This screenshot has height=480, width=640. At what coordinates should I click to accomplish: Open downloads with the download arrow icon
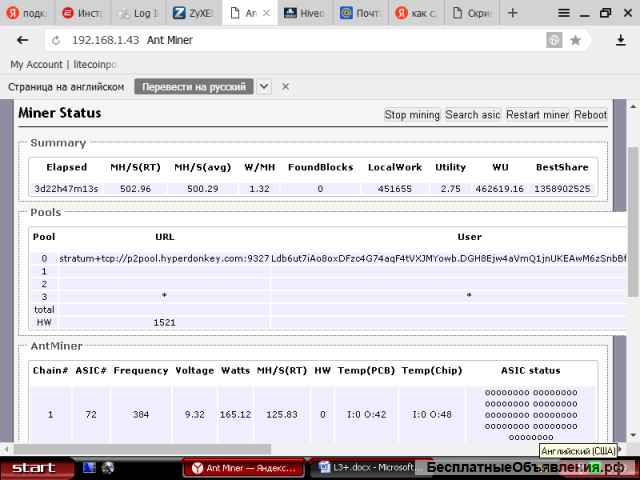pyautogui.click(x=621, y=40)
